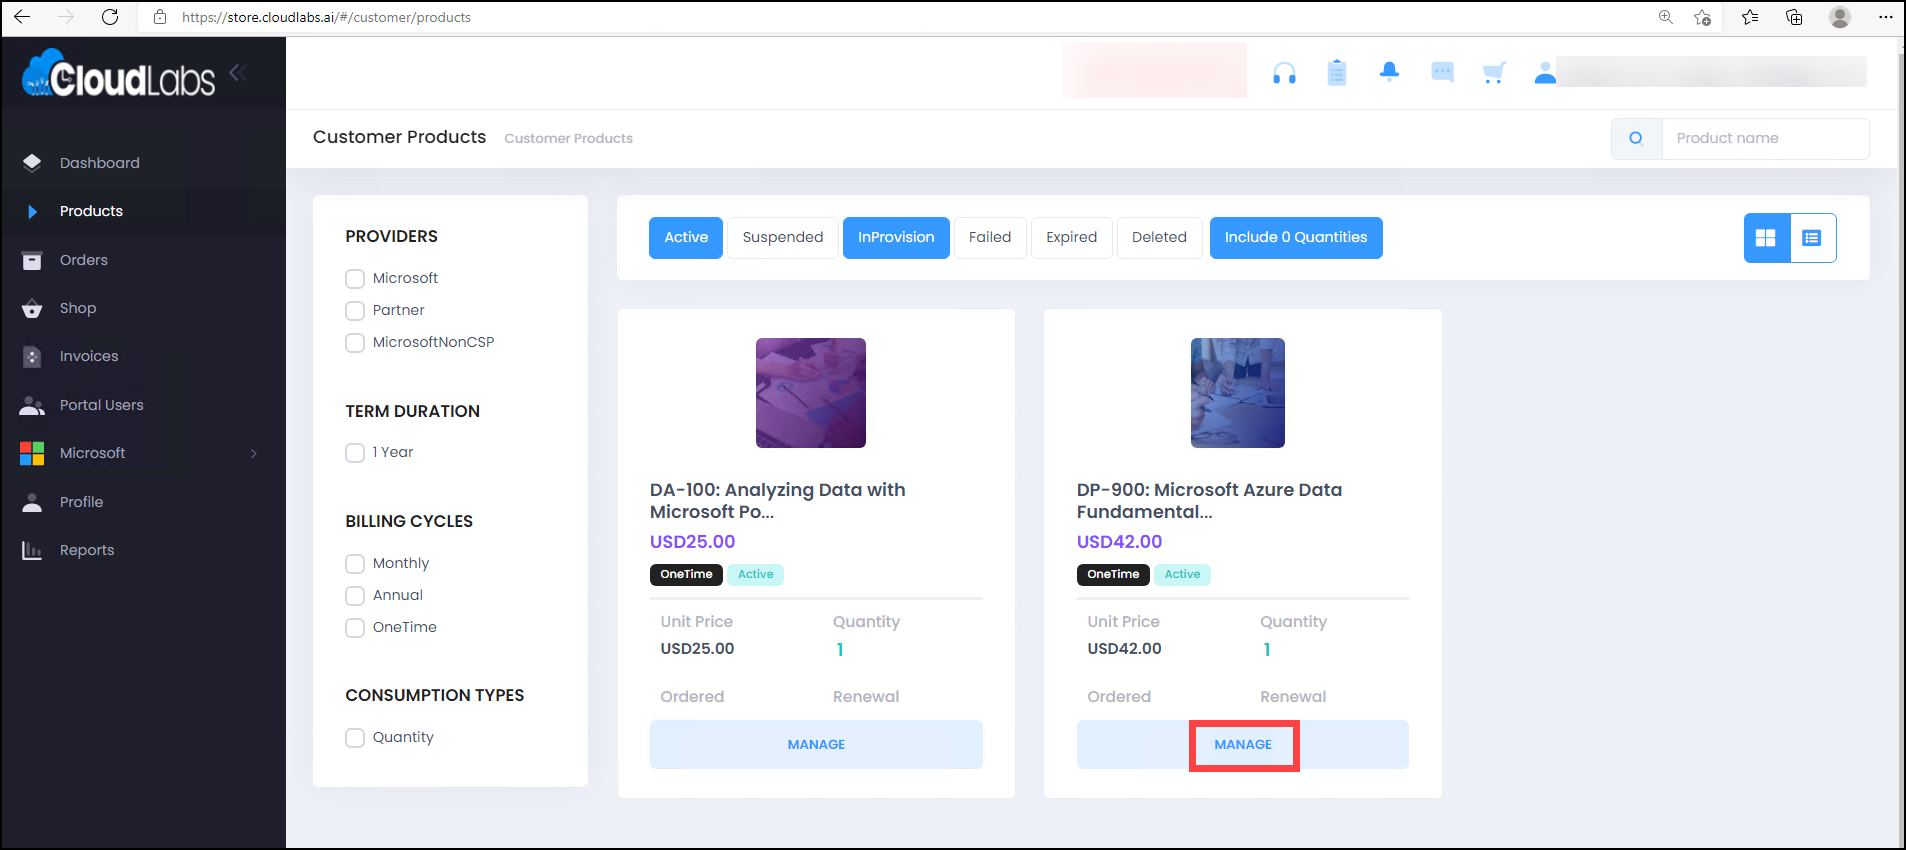Image resolution: width=1906 pixels, height=850 pixels.
Task: Toggle the Suspended status filter
Action: pos(783,238)
